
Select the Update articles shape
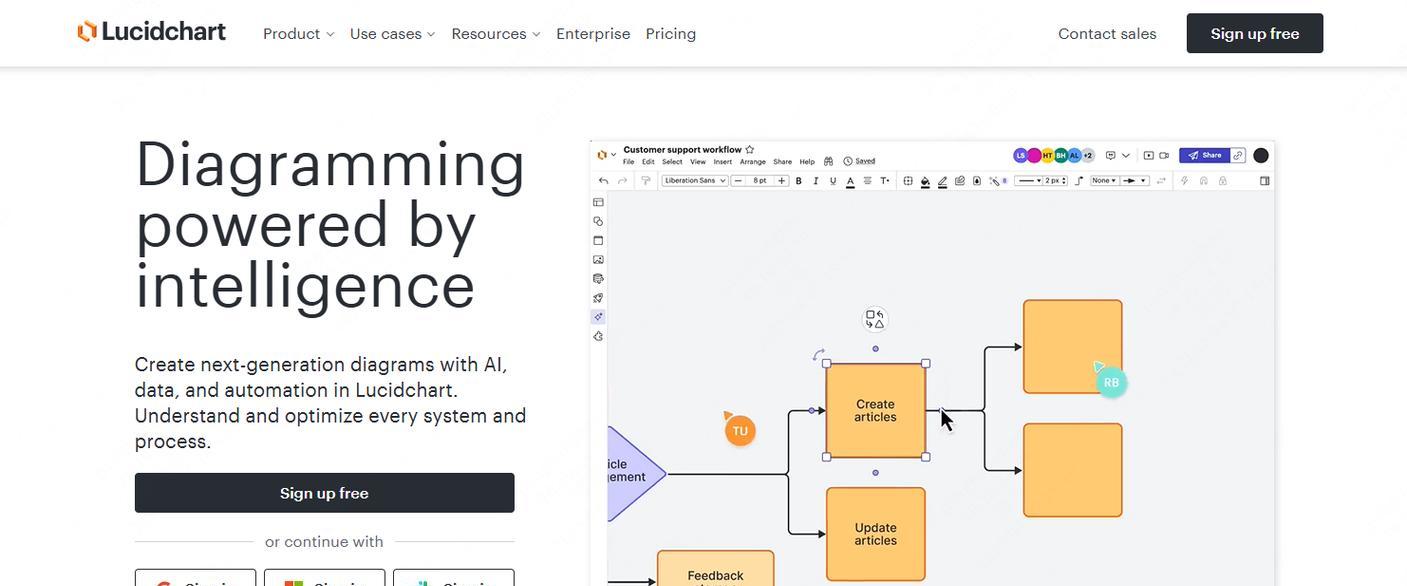click(x=875, y=534)
